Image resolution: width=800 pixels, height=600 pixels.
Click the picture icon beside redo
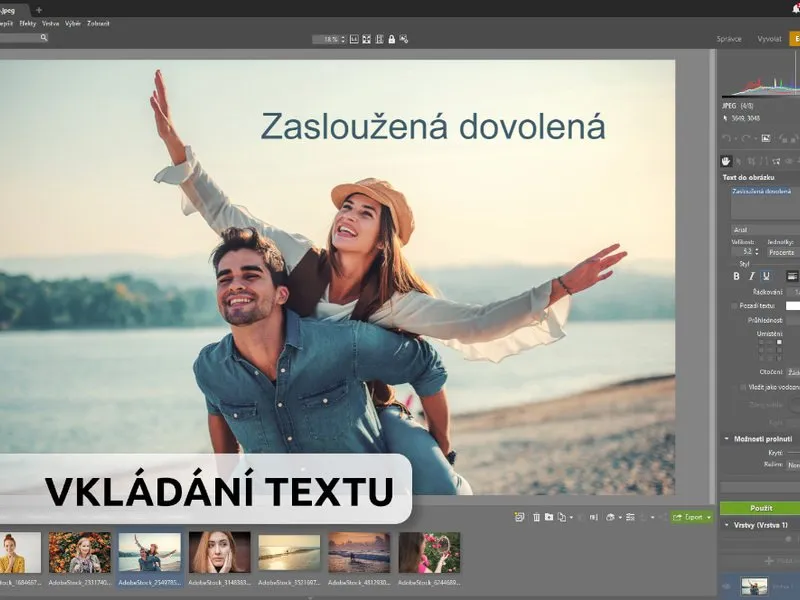coord(766,138)
